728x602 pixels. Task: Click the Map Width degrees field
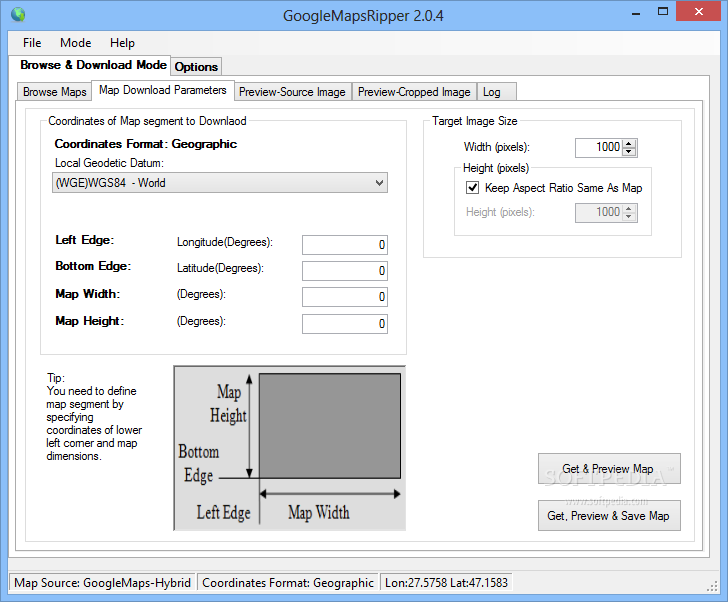point(344,297)
